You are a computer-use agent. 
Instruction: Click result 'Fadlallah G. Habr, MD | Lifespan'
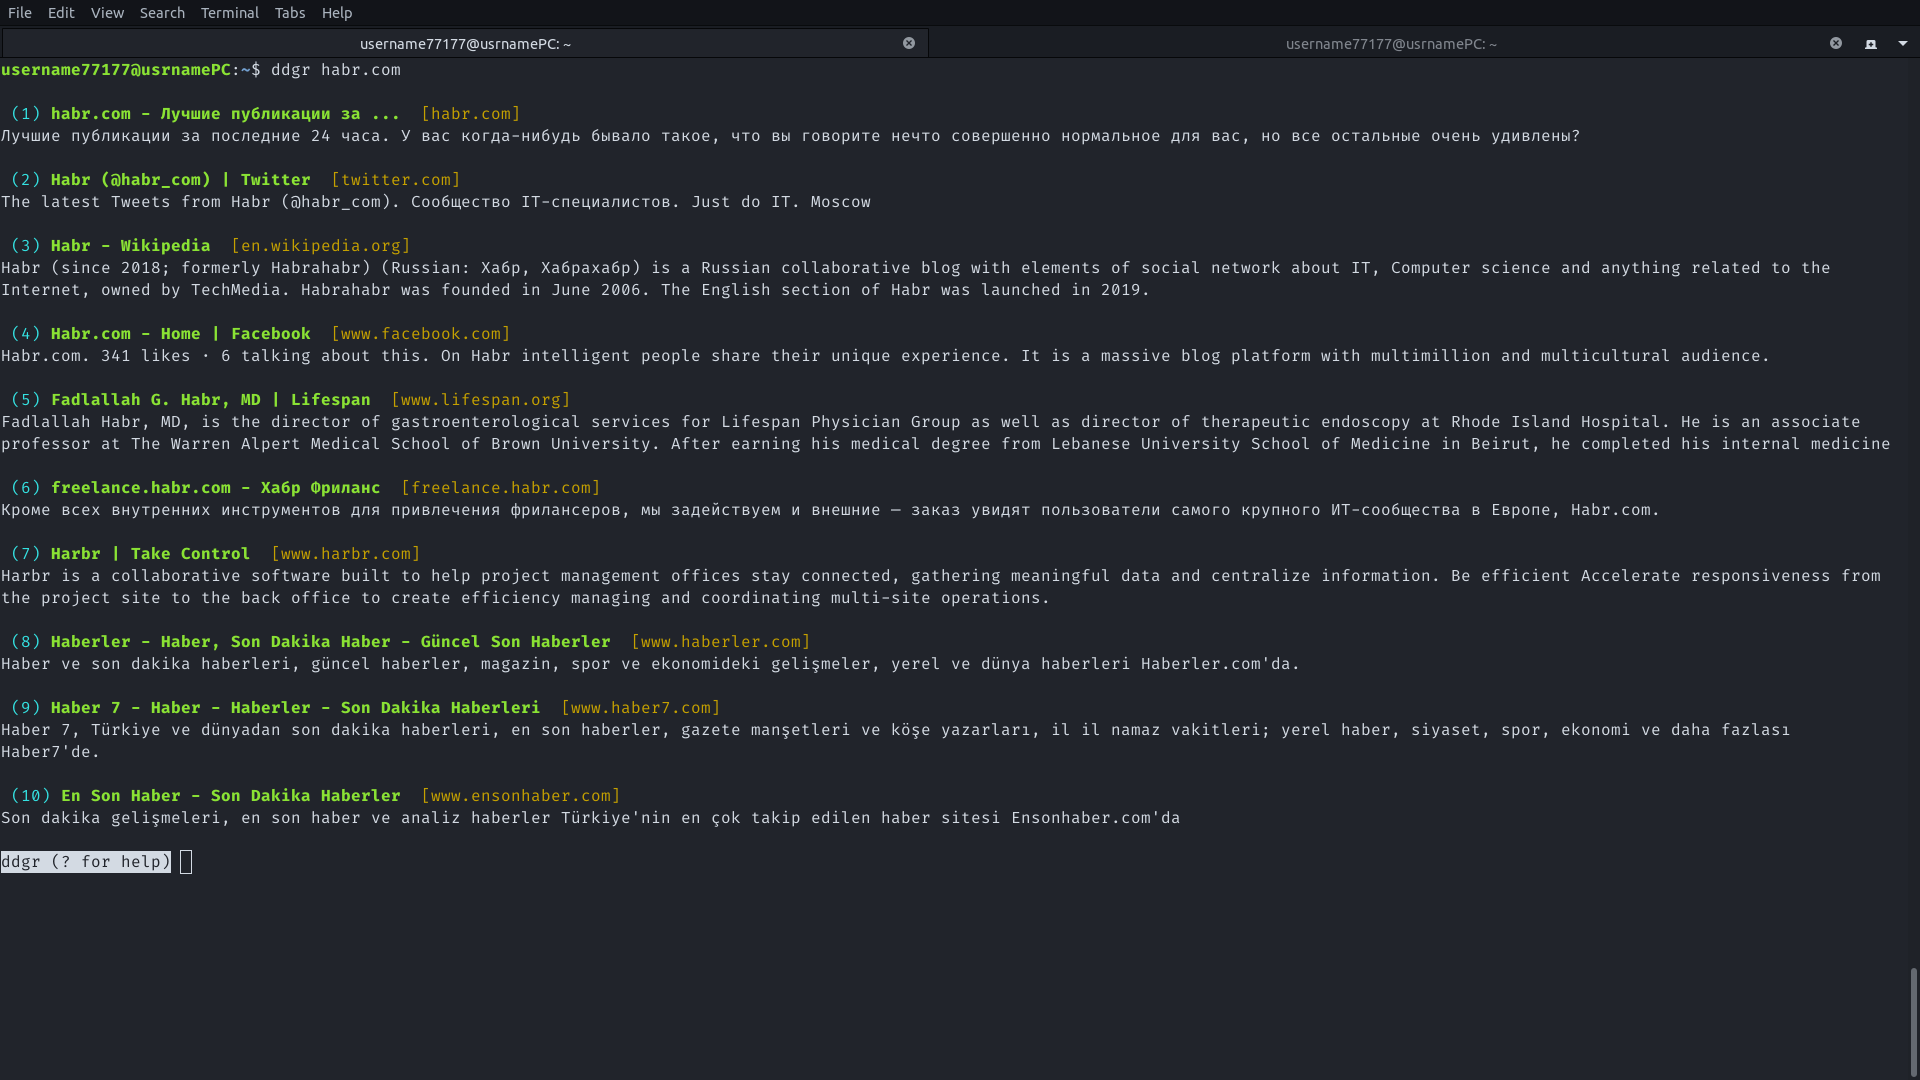pos(211,400)
